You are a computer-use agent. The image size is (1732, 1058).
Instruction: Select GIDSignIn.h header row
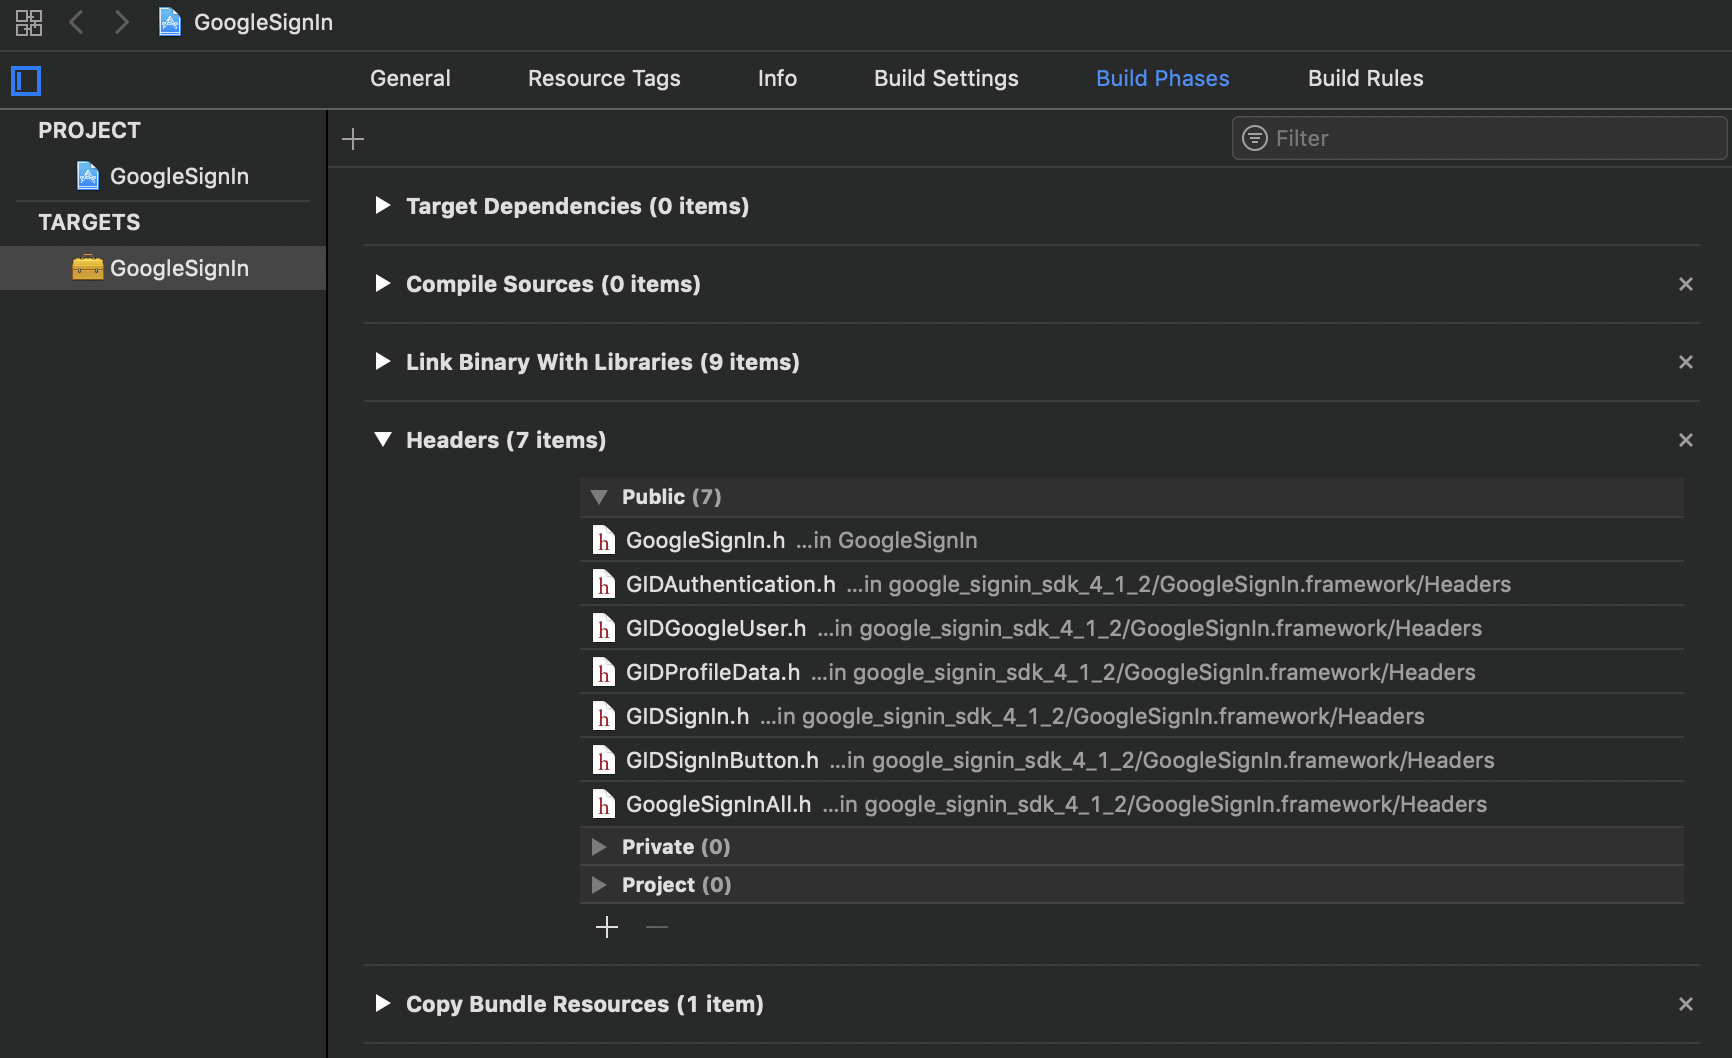tap(1132, 716)
